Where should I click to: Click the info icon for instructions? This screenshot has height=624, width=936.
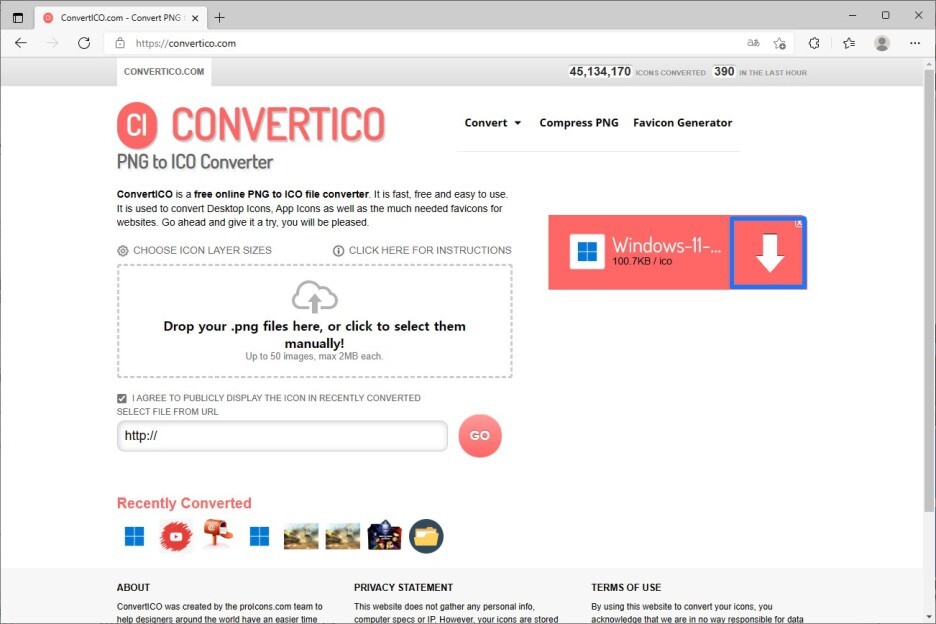338,251
